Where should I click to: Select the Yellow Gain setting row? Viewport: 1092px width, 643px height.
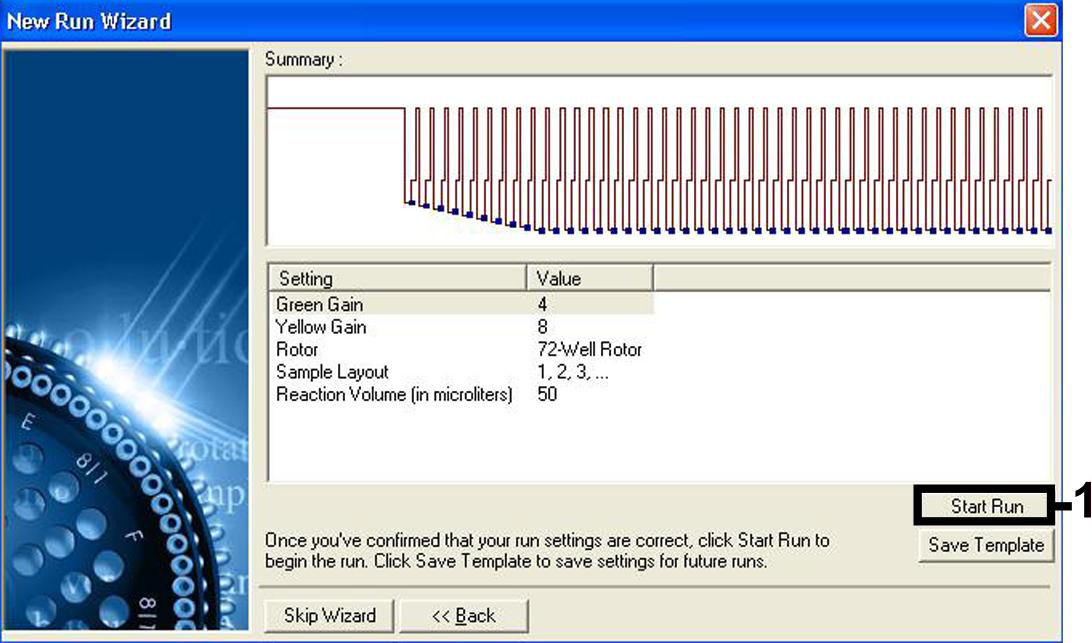[461, 327]
